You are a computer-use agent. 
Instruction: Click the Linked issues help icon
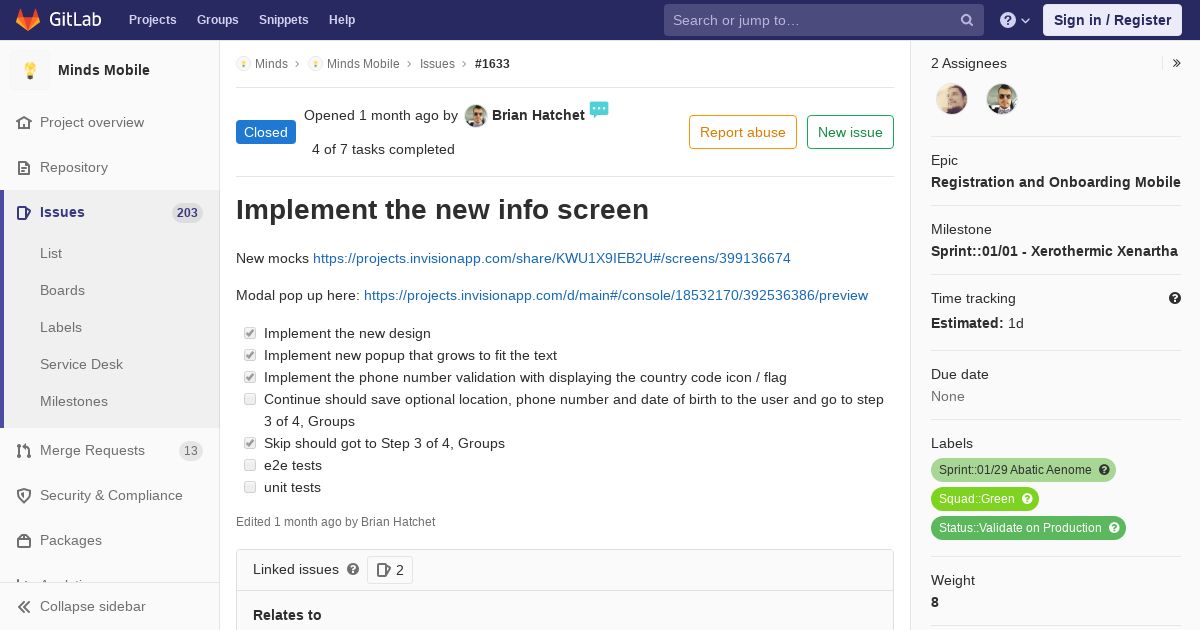tap(353, 569)
